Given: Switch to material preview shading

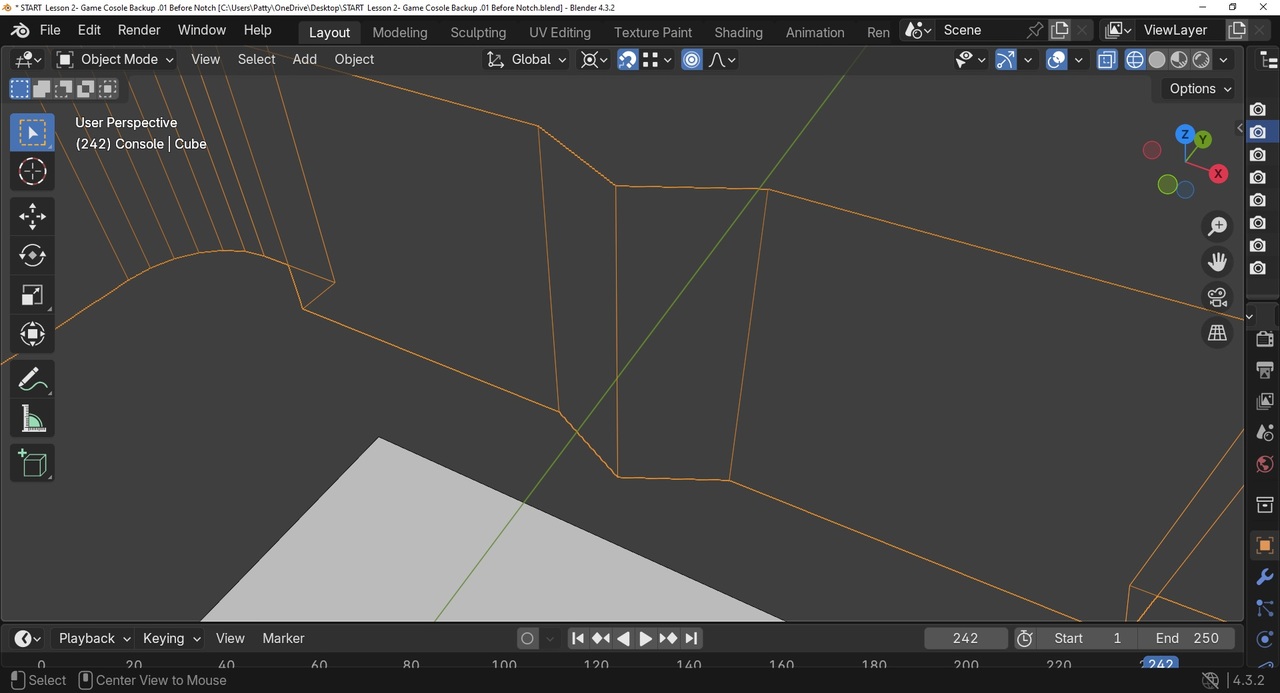Looking at the screenshot, I should (1179, 59).
